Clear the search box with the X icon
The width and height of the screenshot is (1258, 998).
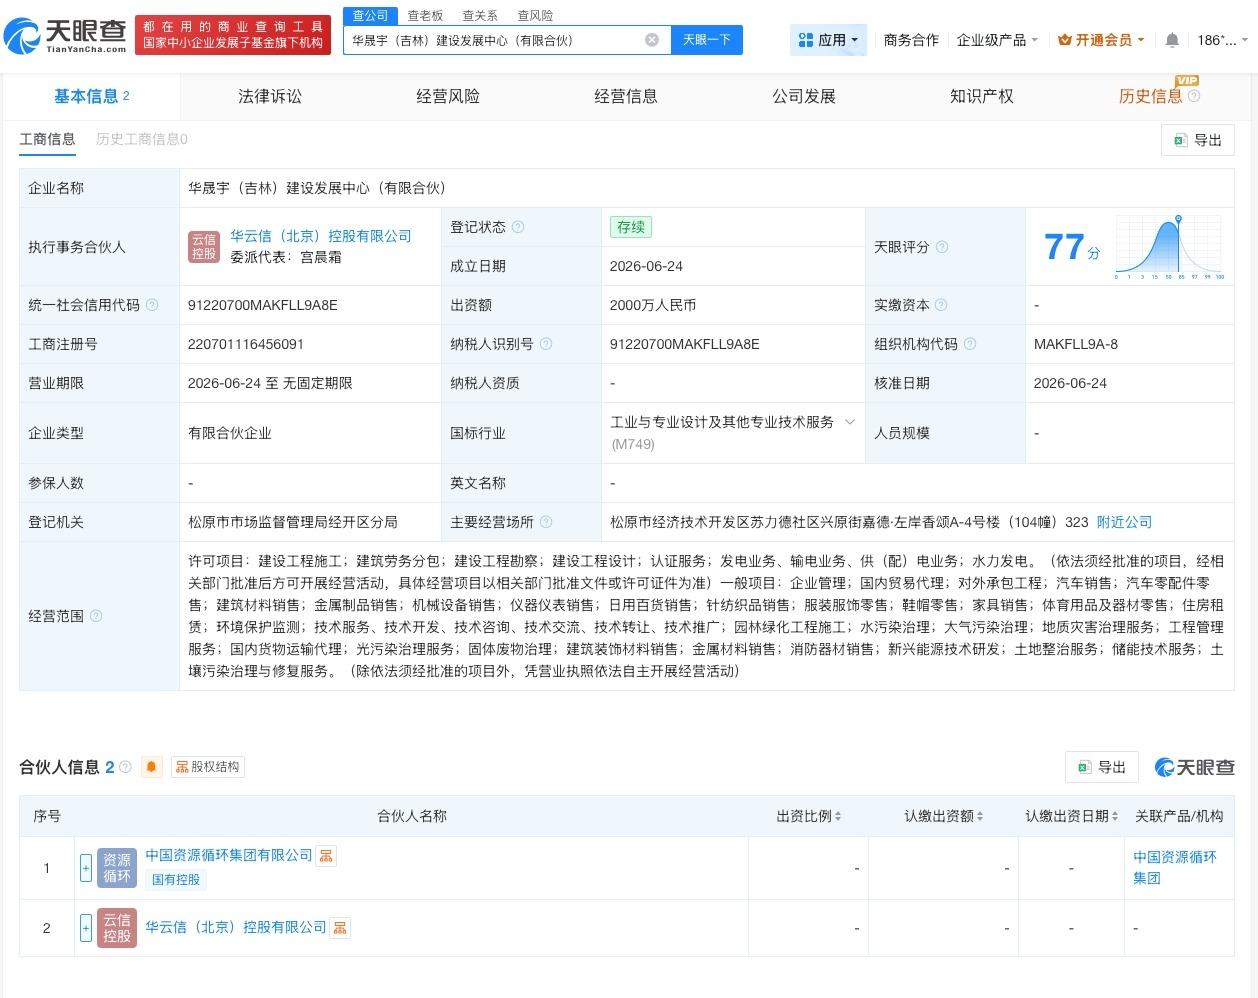coord(652,40)
